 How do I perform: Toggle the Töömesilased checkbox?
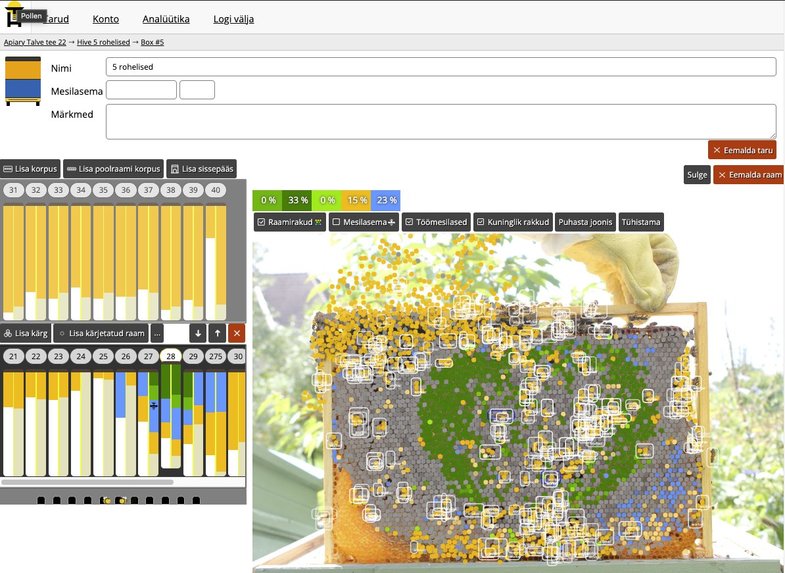pyautogui.click(x=409, y=222)
